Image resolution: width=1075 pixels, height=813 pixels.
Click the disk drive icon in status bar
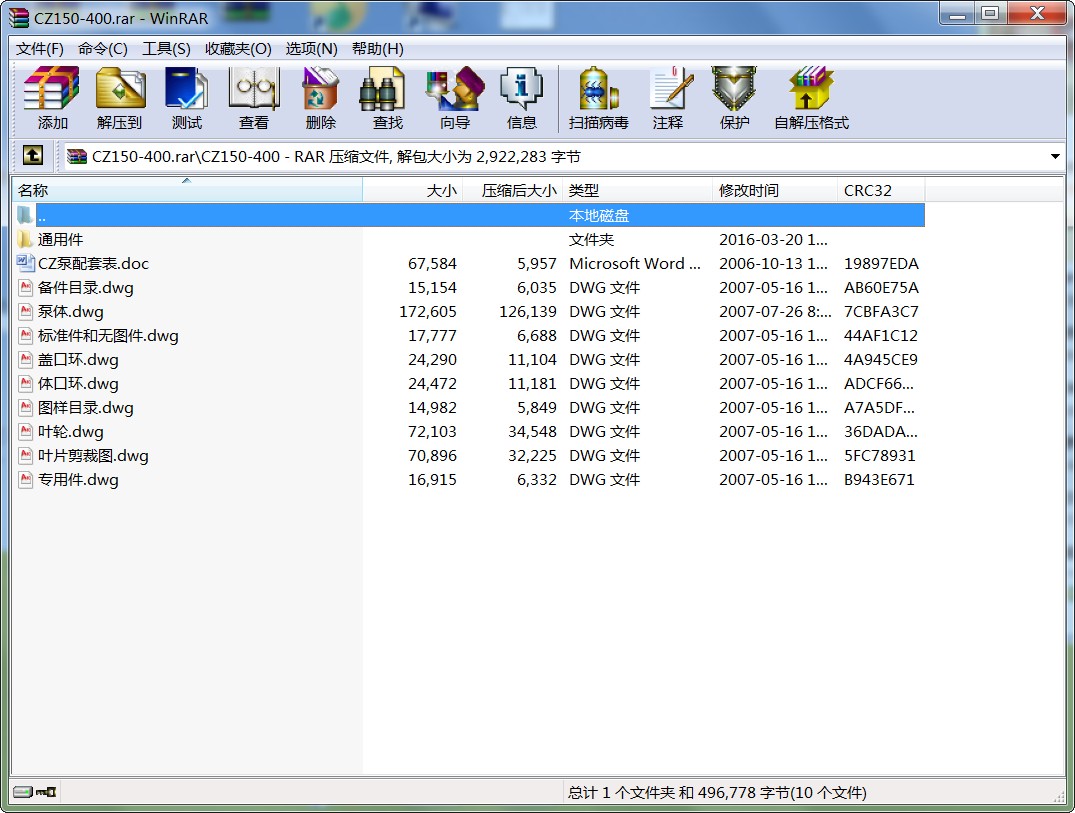pos(23,792)
